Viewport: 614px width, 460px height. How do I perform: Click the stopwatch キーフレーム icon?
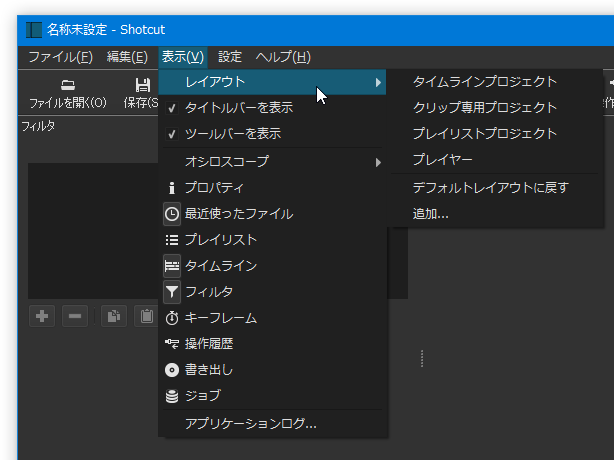pos(172,318)
